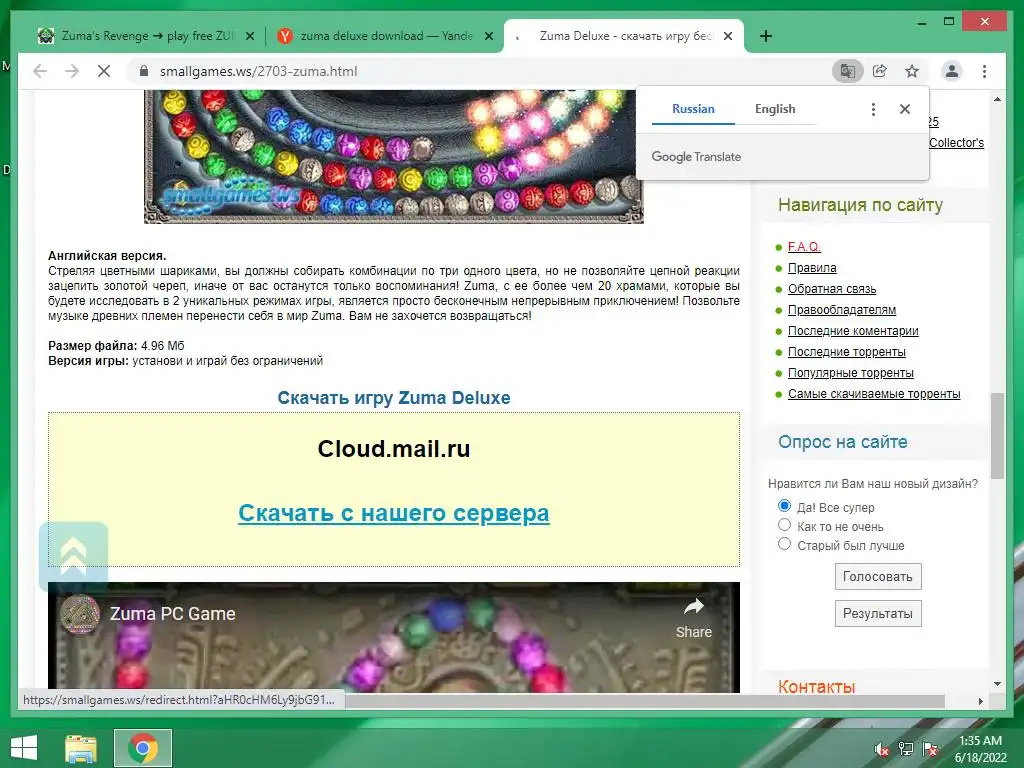Open the network tray icon

click(x=906, y=749)
